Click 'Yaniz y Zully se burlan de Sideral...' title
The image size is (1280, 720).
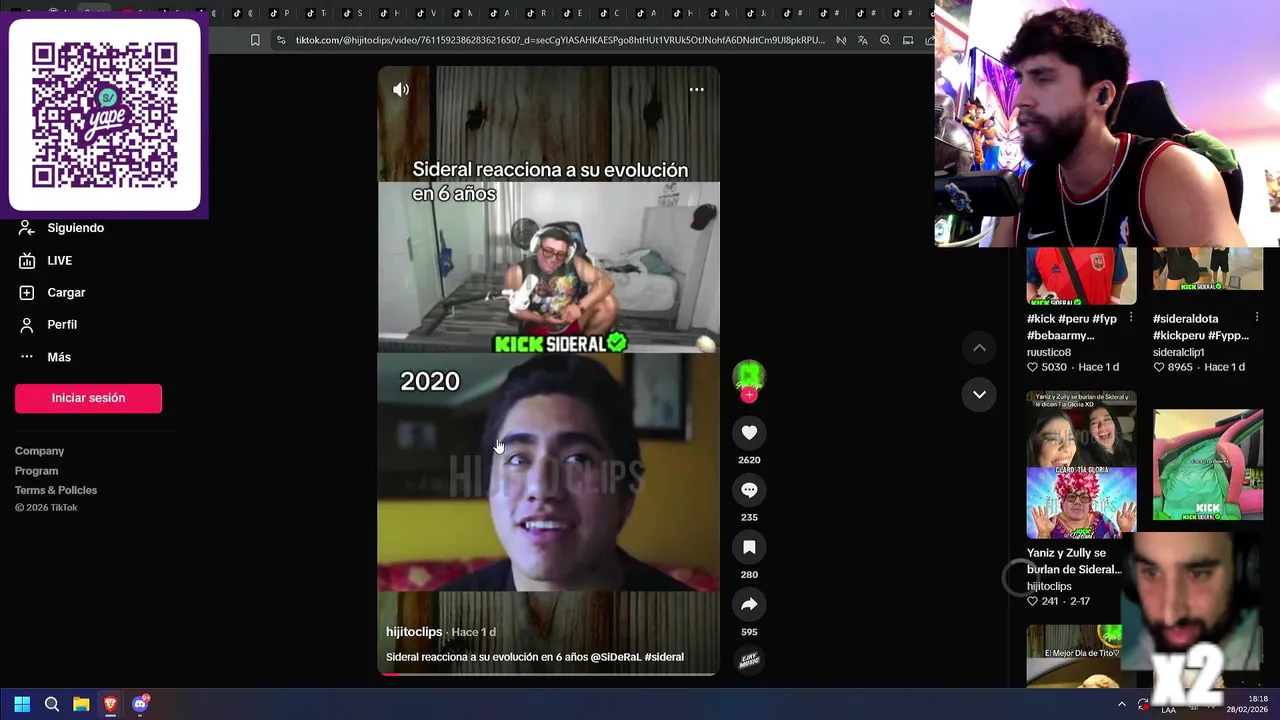coord(1074,561)
